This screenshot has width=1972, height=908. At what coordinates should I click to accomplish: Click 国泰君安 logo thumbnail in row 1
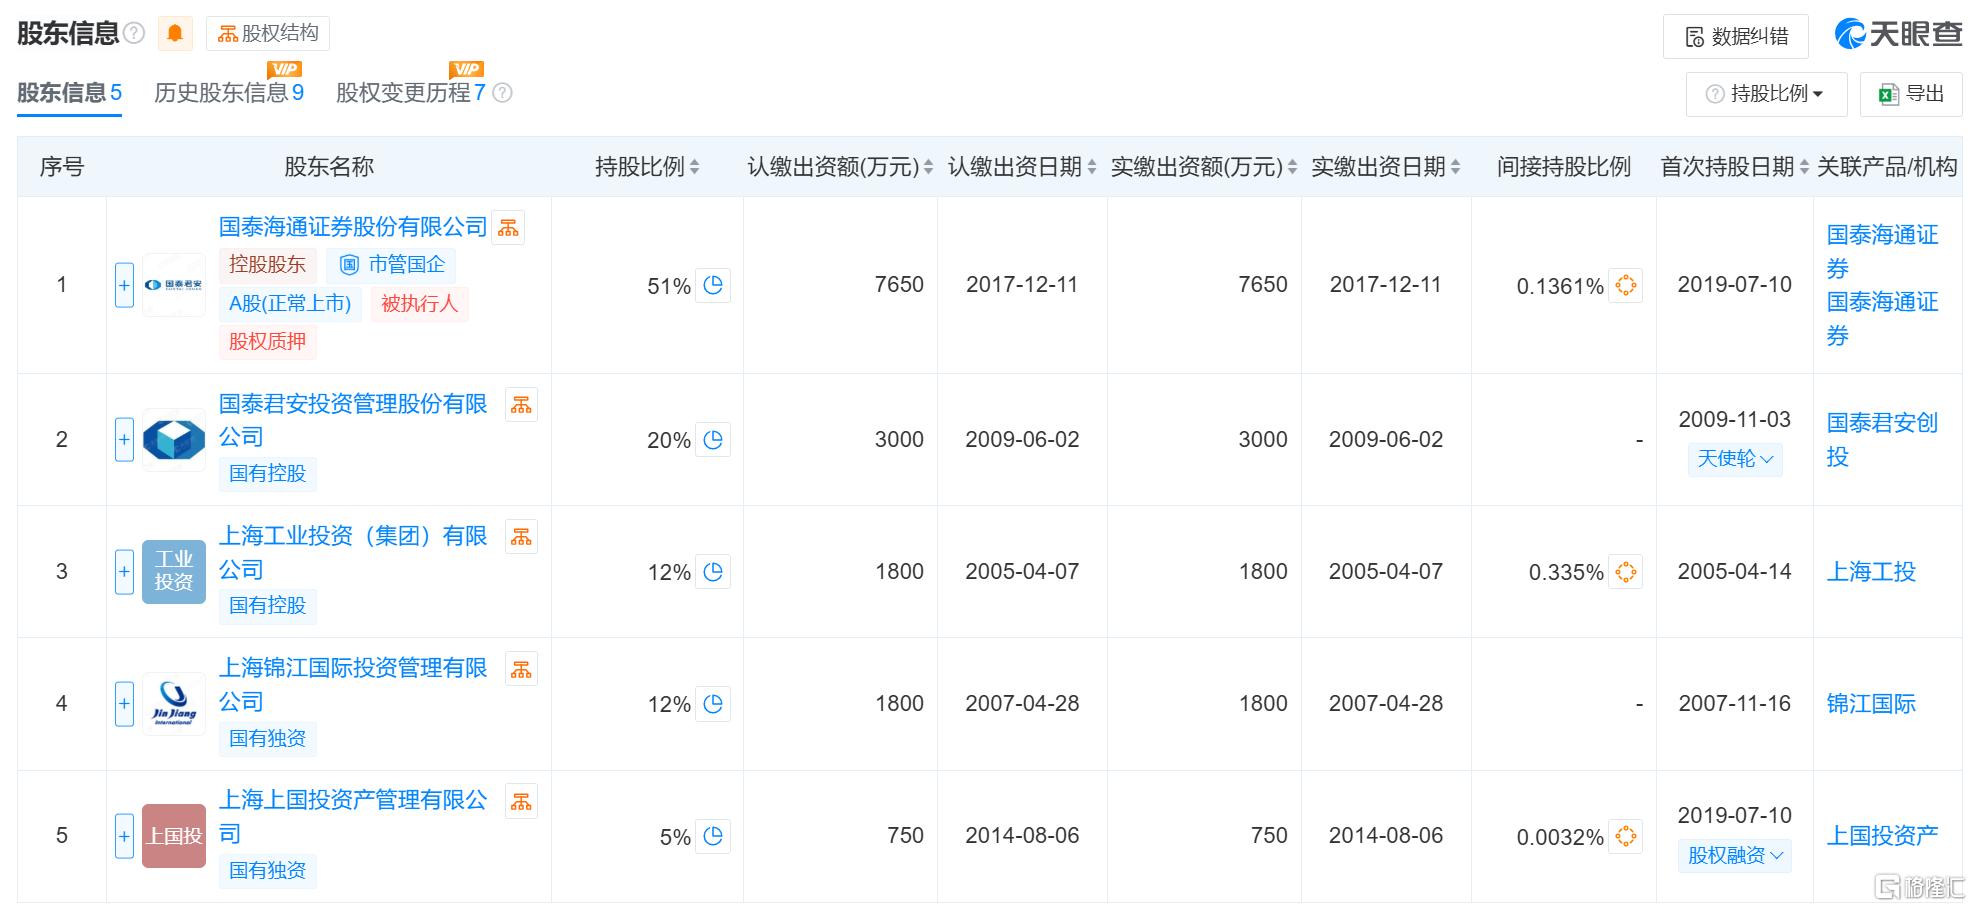(x=174, y=286)
